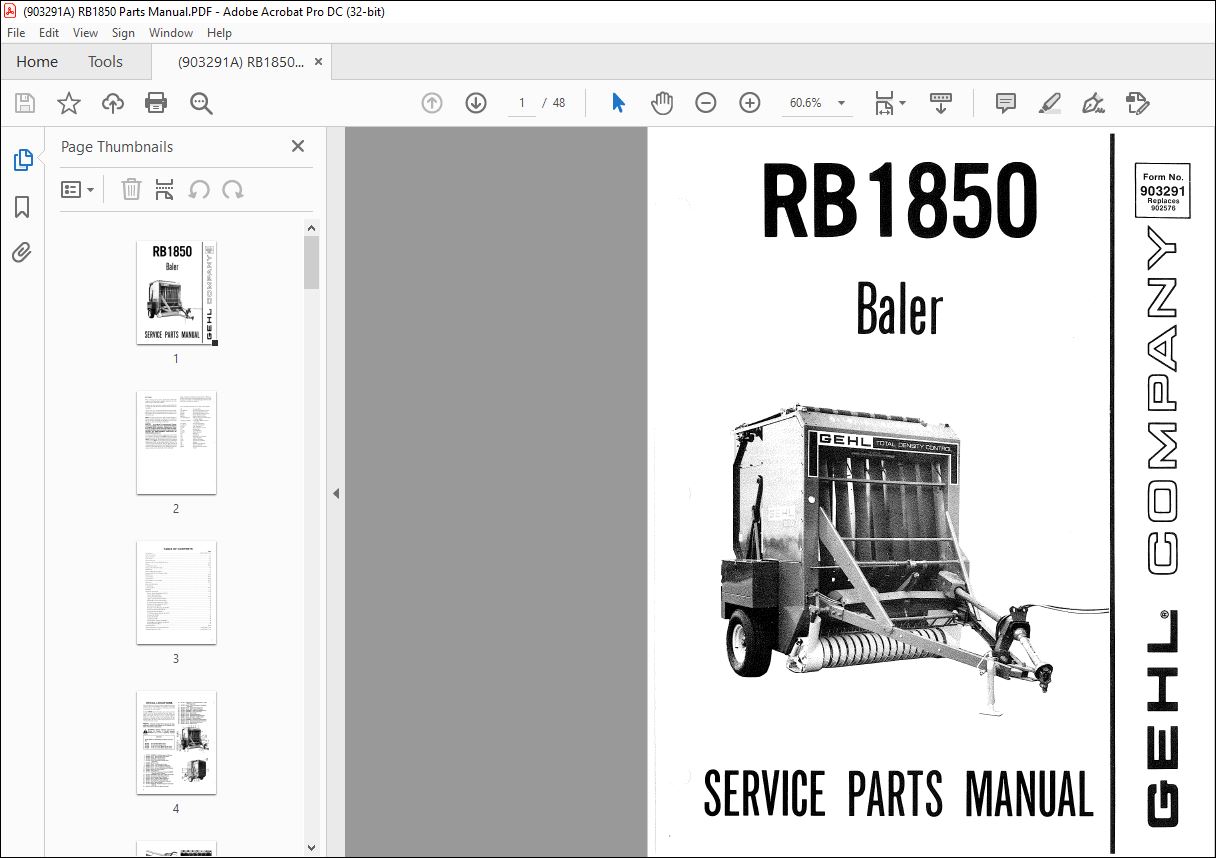Open the File menu
Screen dimensions: 1216x858
coord(16,33)
